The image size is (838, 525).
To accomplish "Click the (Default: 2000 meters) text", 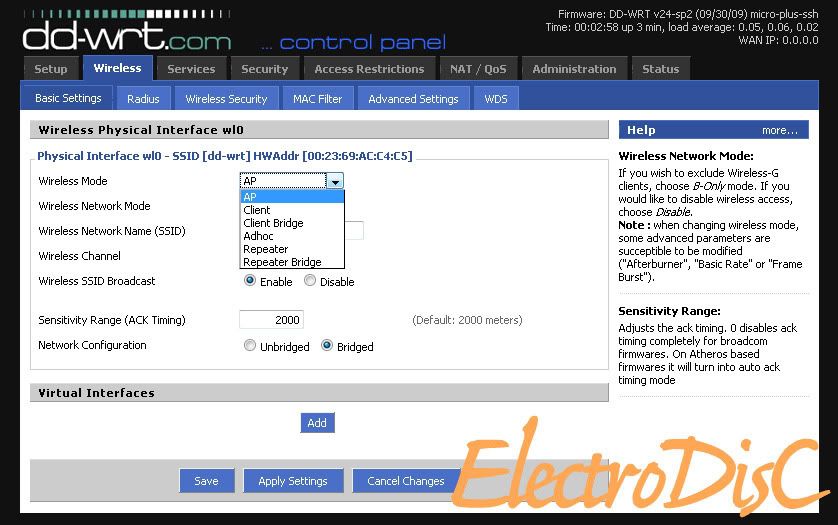I will coord(467,320).
